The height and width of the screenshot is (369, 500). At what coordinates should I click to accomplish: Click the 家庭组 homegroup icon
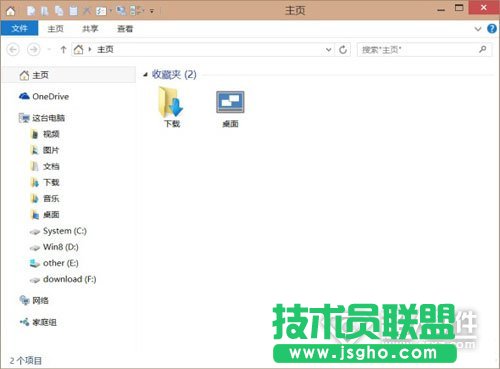pyautogui.click(x=24, y=322)
